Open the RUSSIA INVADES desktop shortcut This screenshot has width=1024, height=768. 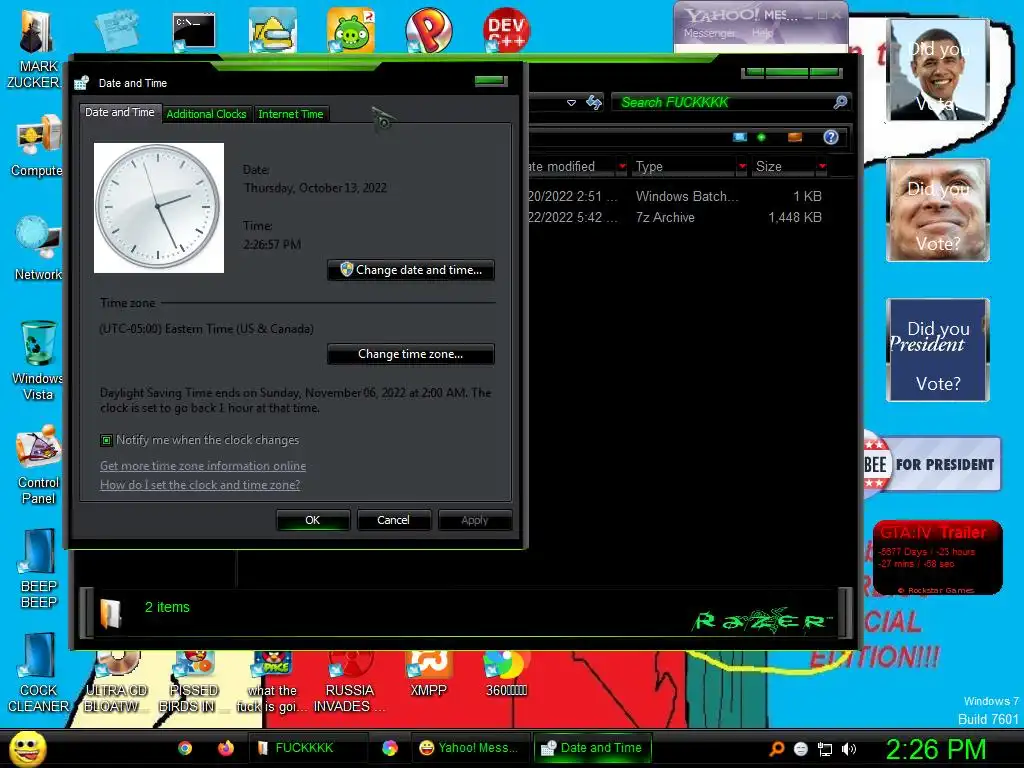[350, 682]
